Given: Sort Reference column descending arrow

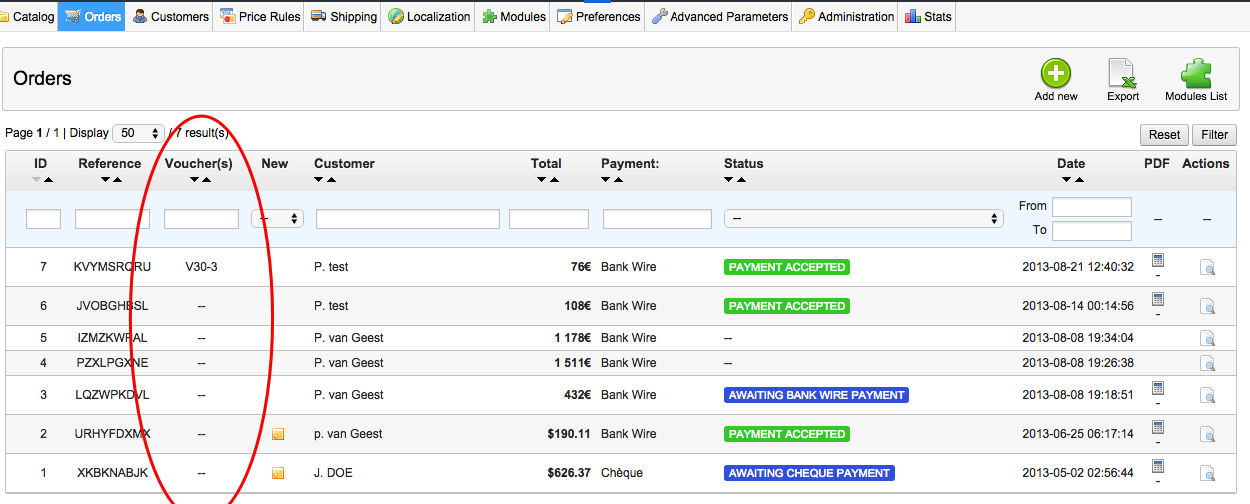Looking at the screenshot, I should (x=106, y=180).
